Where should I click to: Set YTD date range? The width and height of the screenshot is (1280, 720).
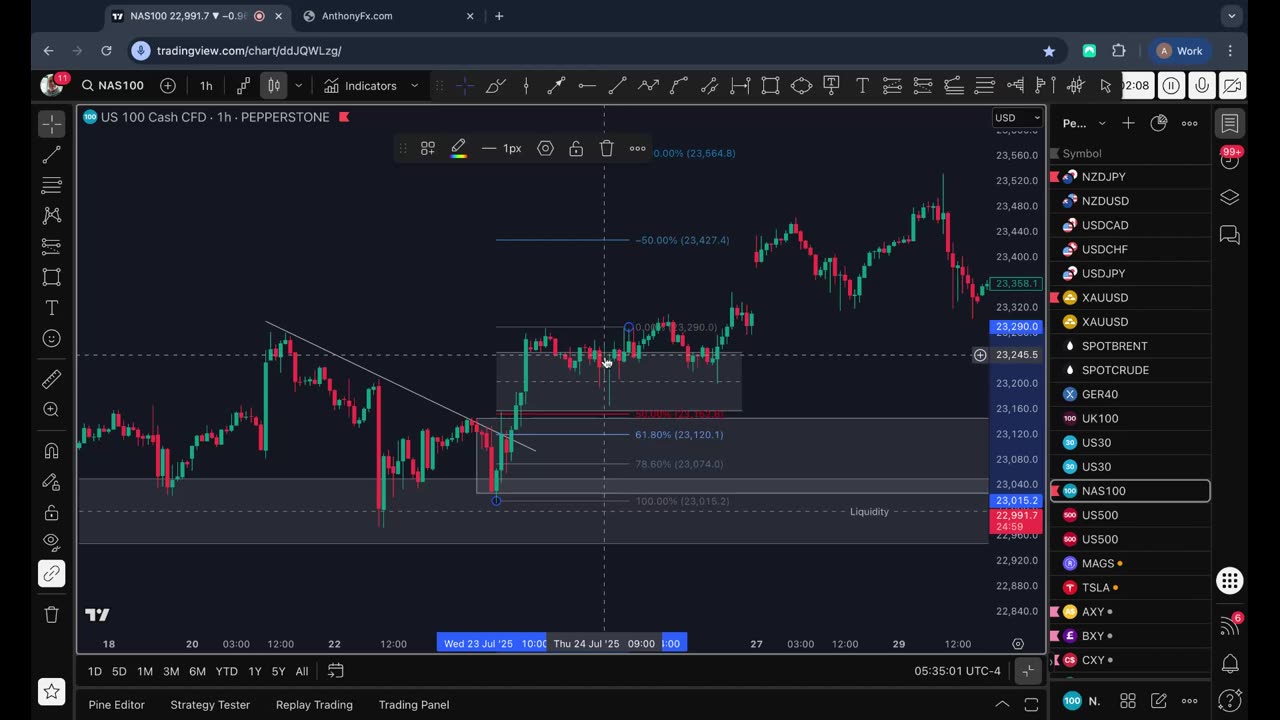(x=226, y=671)
